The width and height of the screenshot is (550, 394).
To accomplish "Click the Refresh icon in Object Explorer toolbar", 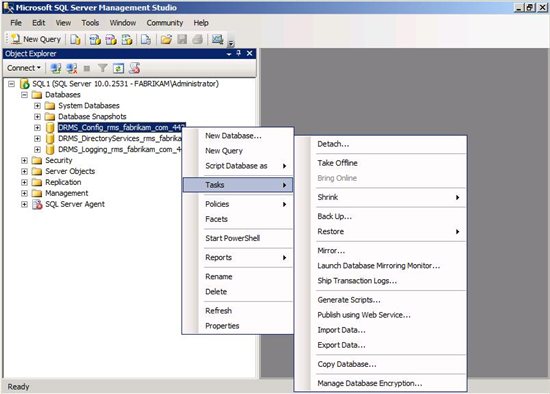I will click(118, 68).
